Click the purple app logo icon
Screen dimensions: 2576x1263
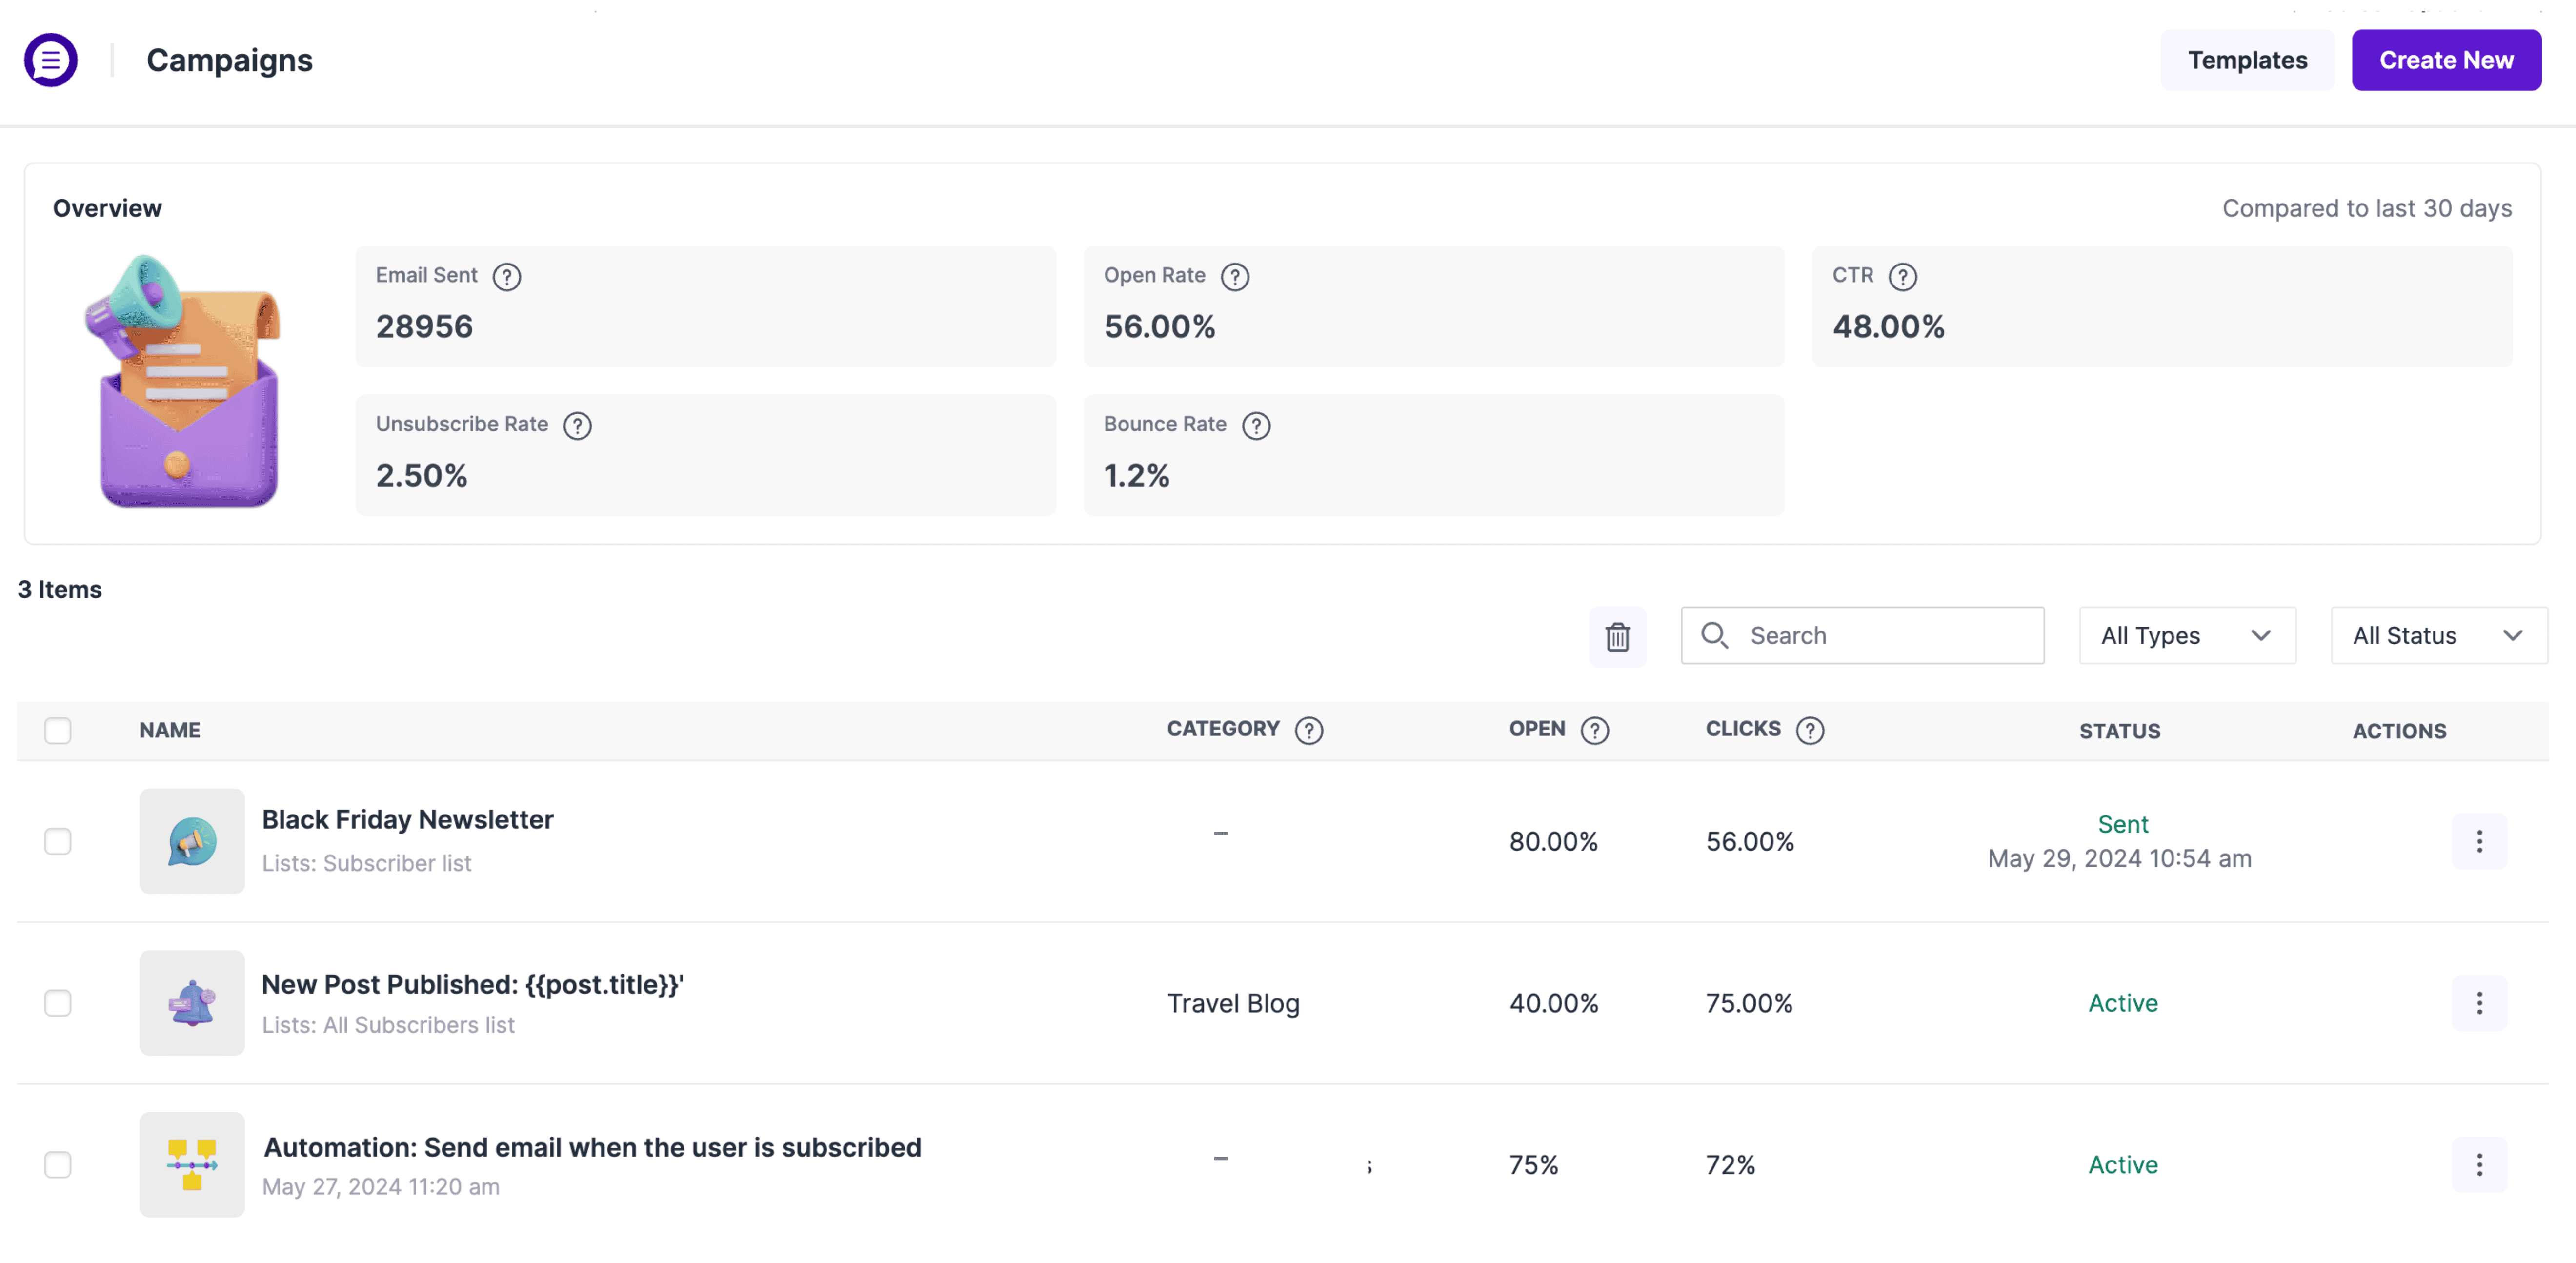[x=51, y=60]
